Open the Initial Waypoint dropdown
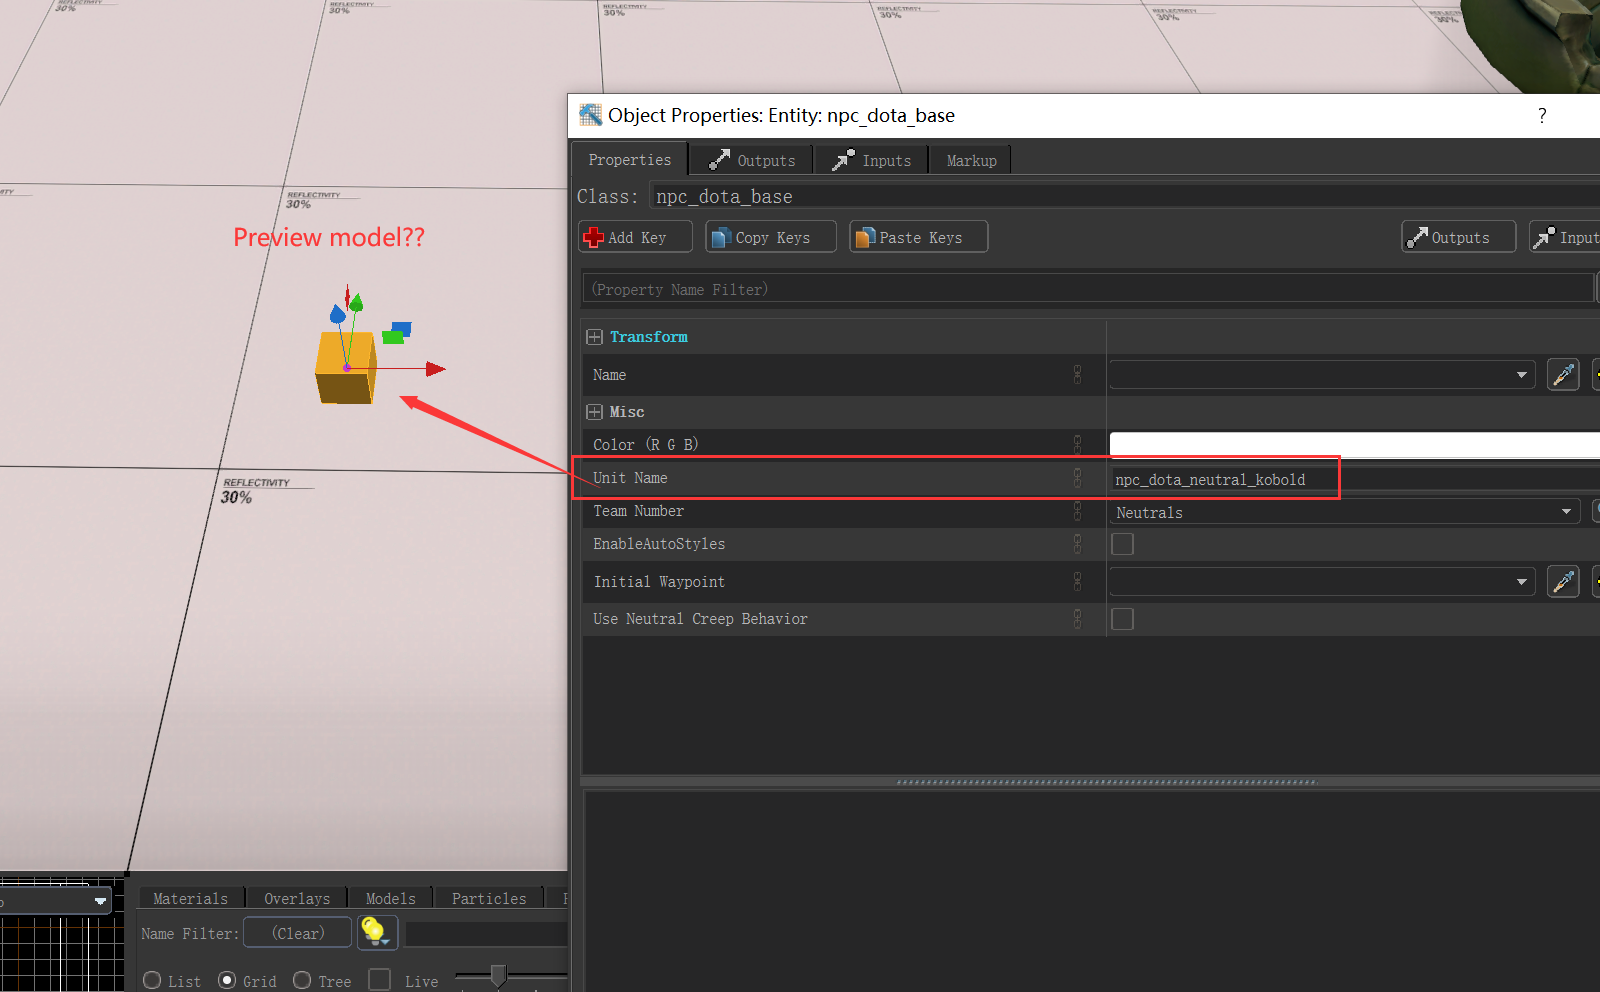 click(x=1522, y=581)
